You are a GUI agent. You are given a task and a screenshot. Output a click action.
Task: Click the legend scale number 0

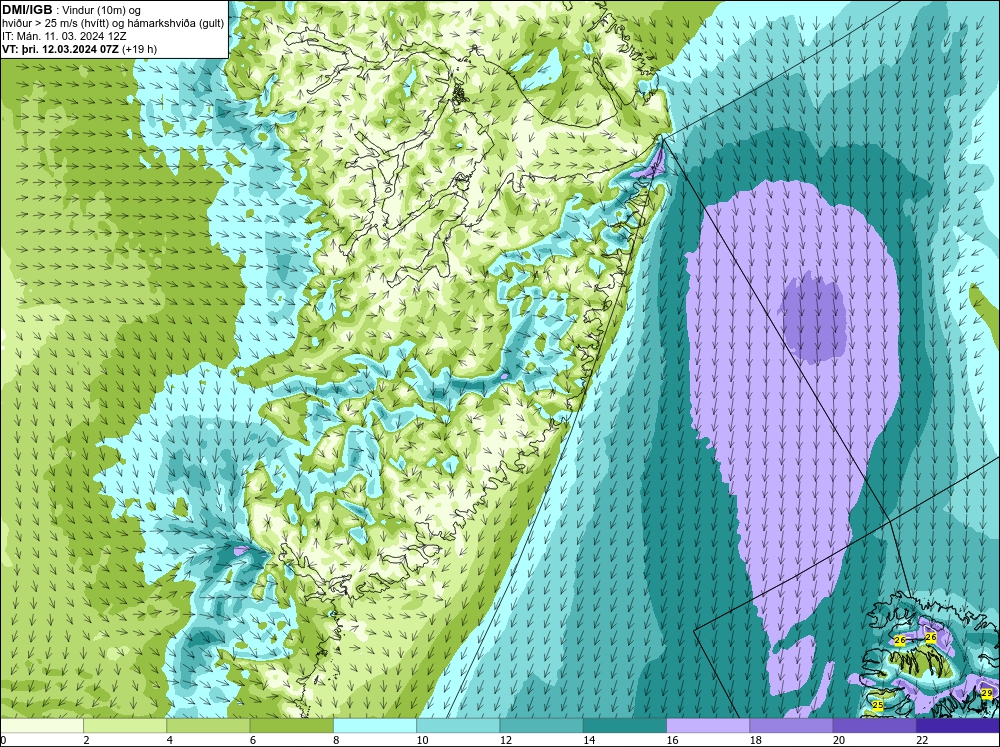tap(3, 740)
